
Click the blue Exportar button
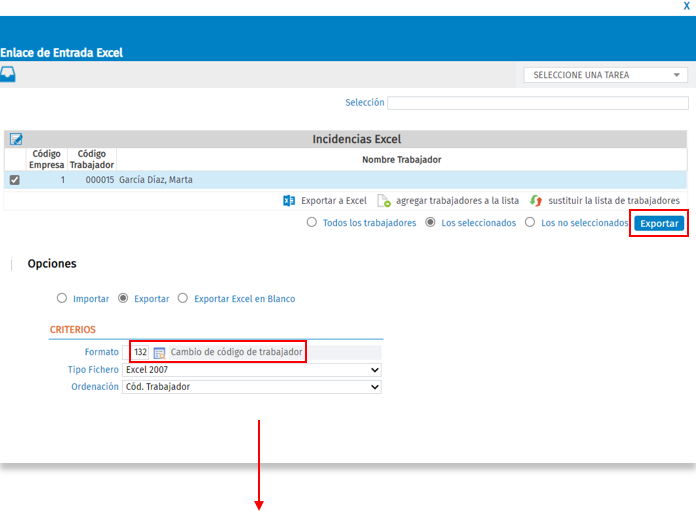[659, 223]
